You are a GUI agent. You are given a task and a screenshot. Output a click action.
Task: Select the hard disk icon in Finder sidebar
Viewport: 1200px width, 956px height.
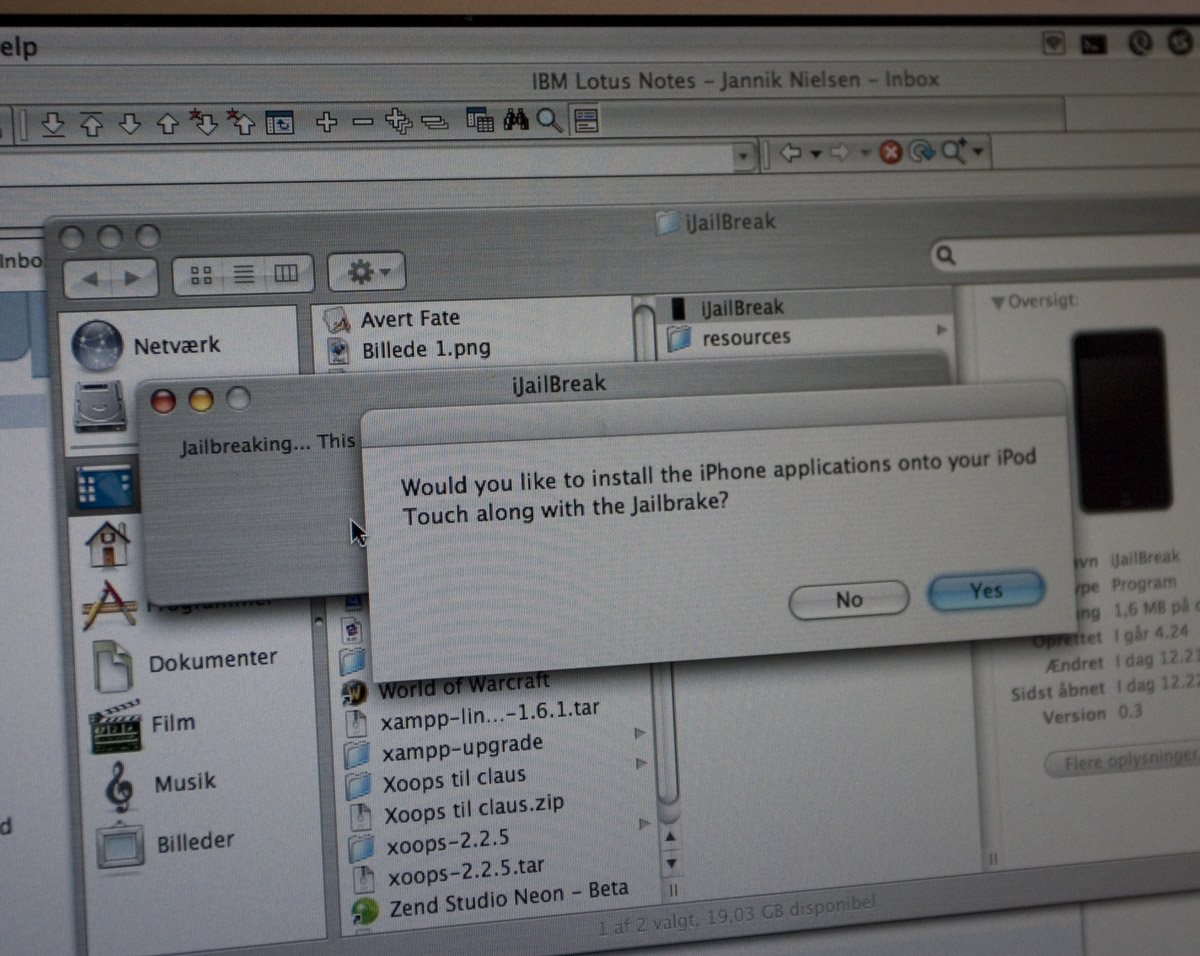(x=99, y=406)
